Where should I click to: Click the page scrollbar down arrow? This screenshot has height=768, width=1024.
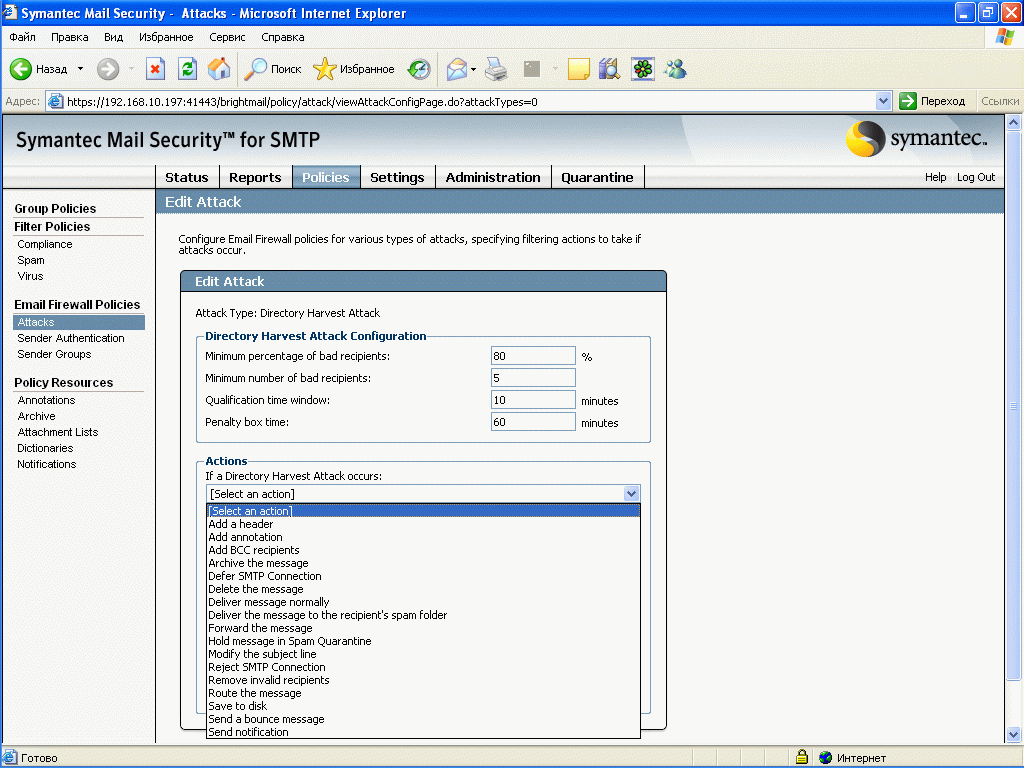(1013, 734)
